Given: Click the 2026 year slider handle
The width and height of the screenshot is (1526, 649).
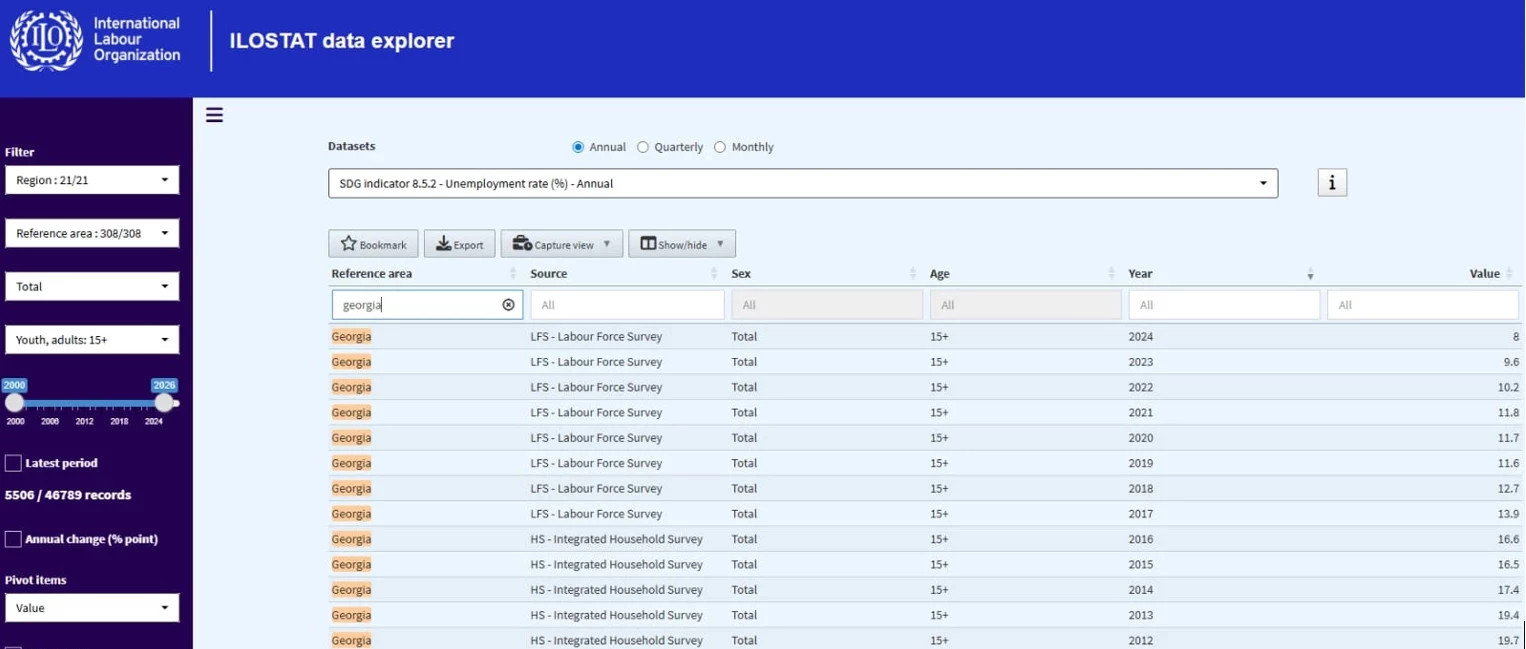Looking at the screenshot, I should coord(163,402).
